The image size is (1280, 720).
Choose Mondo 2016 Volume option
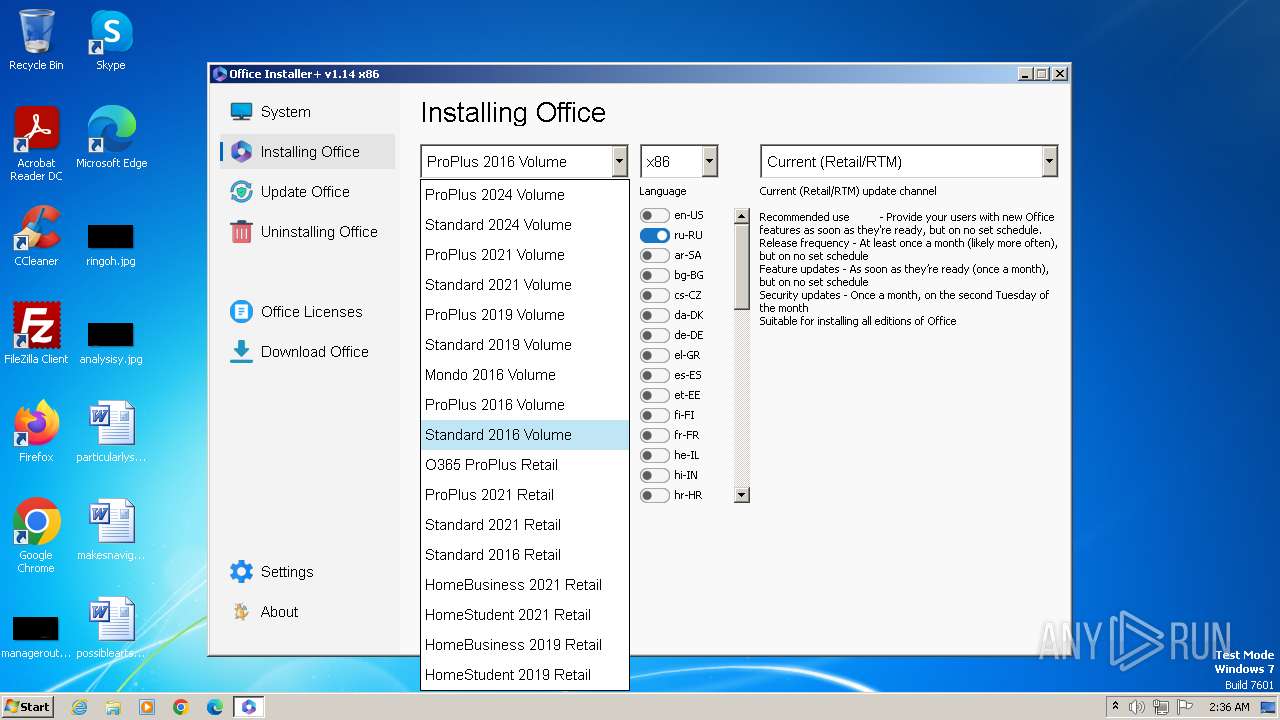tap(525, 375)
